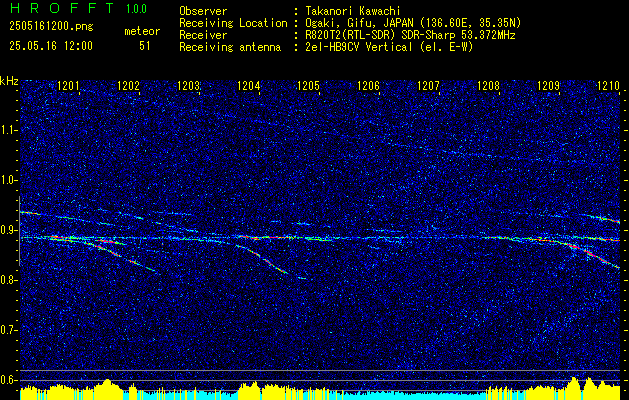
Task: Click the 1204 time marker
Action: 249,85
